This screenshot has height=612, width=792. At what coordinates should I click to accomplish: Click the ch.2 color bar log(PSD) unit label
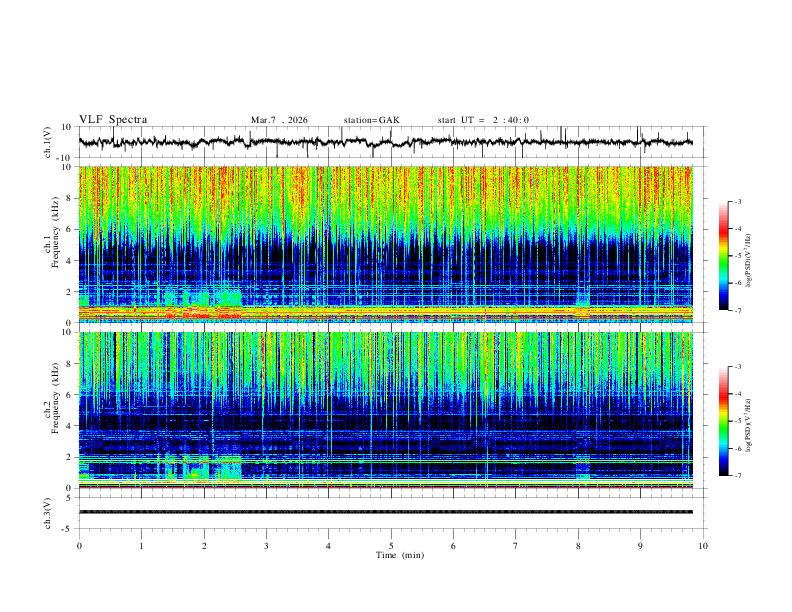749,425
